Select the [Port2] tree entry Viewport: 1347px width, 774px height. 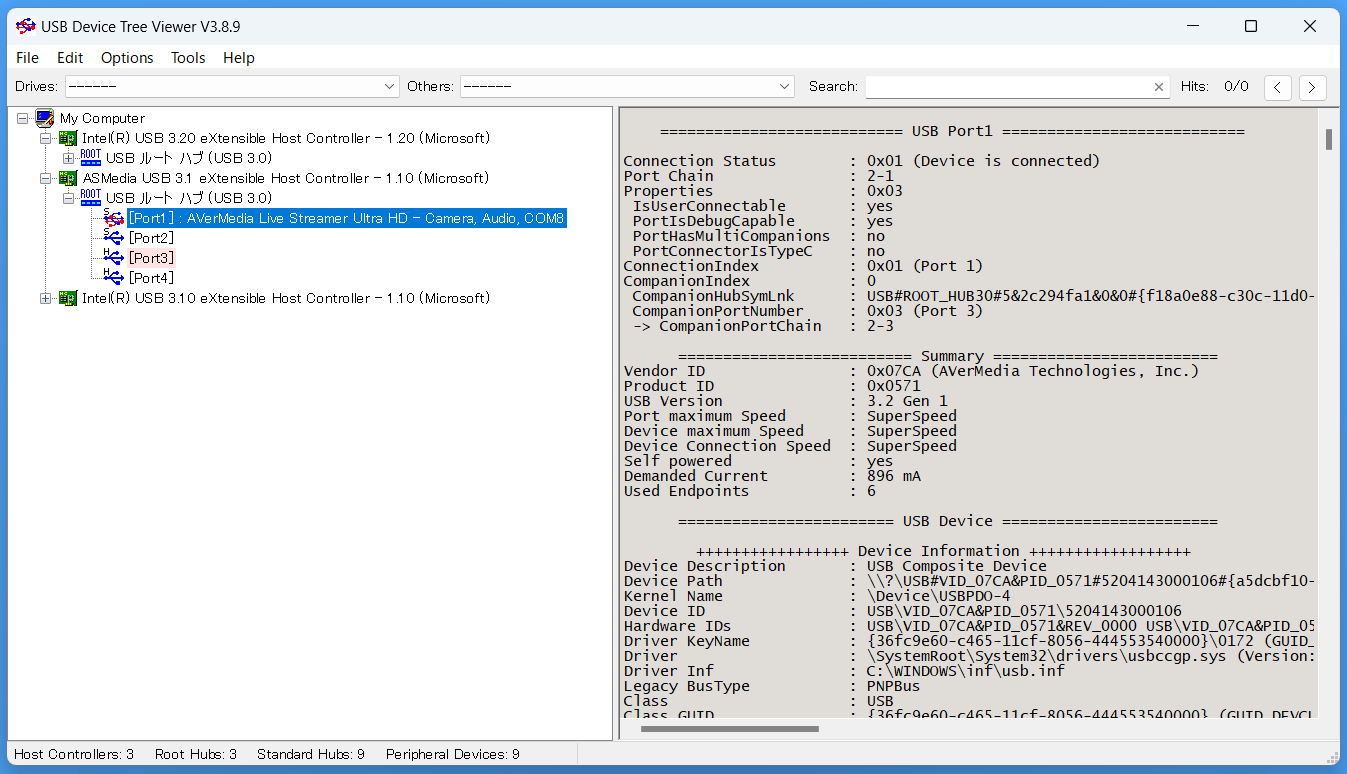click(151, 238)
